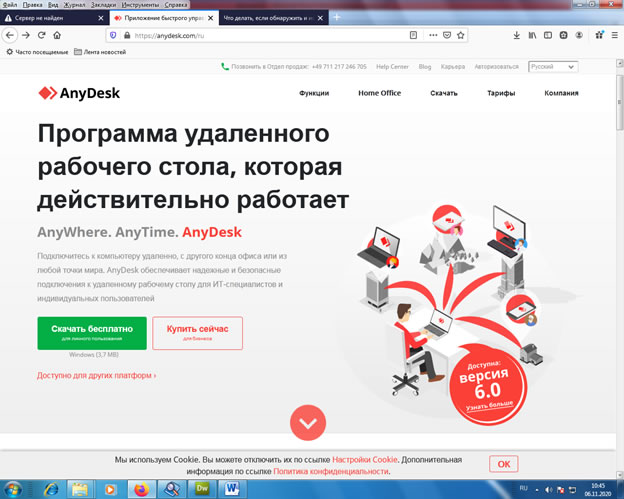Open Dreamweaver from the taskbar

202,489
